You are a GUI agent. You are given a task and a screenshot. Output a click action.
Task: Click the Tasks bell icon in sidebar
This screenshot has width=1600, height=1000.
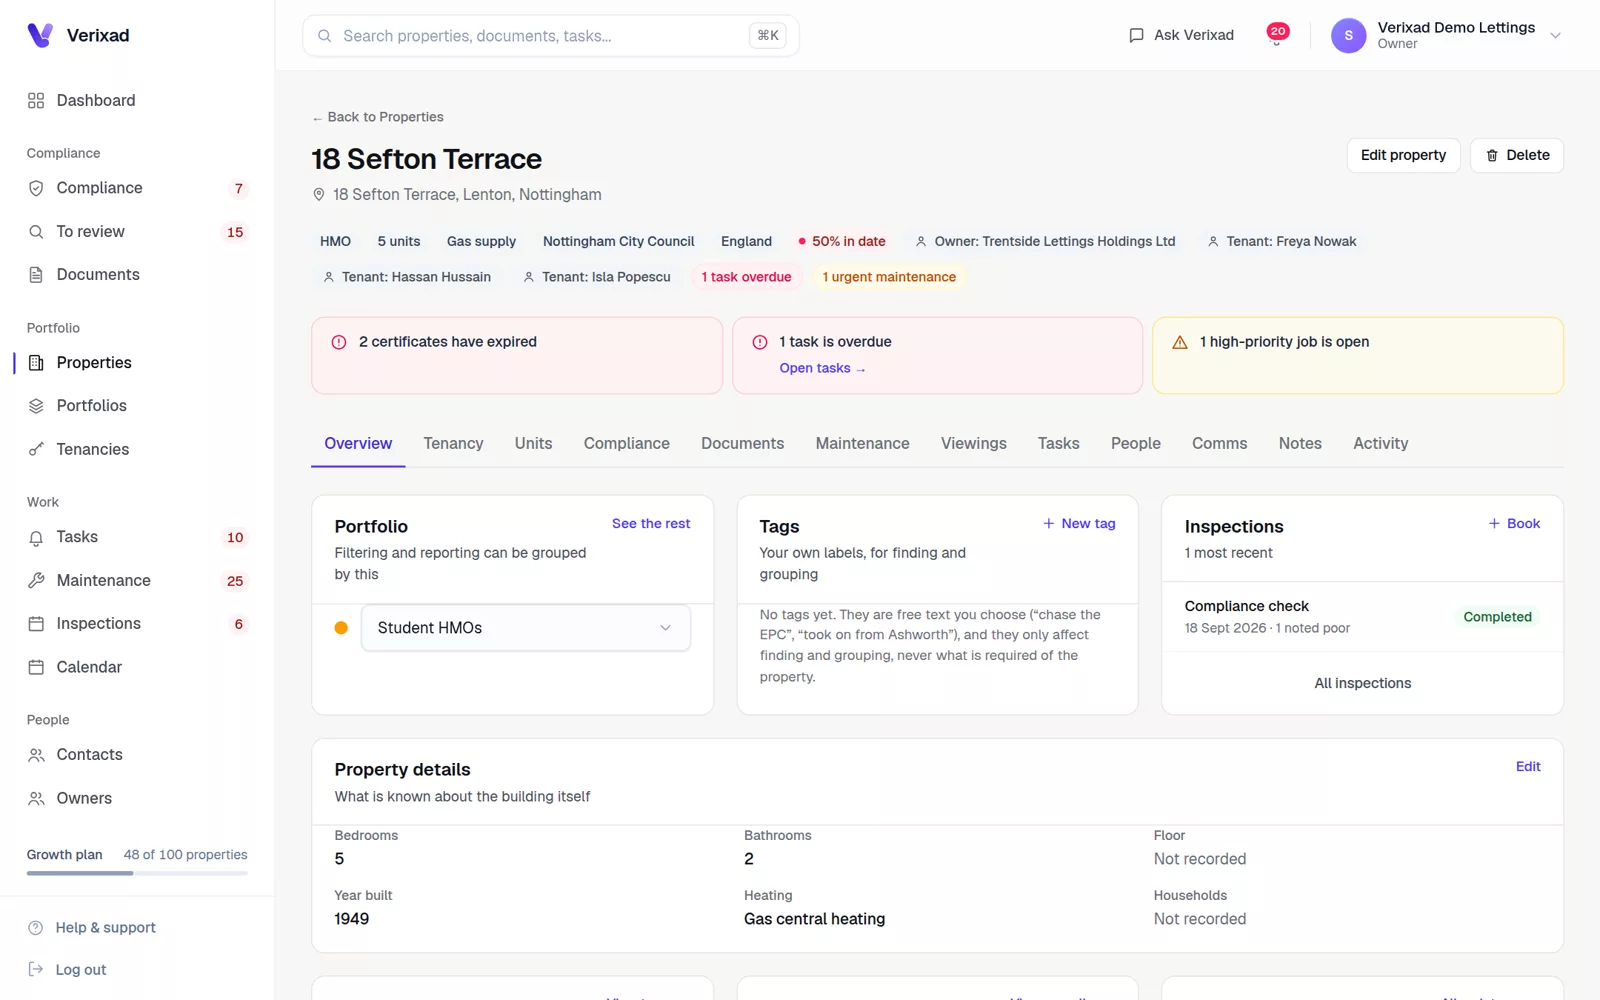click(x=36, y=538)
